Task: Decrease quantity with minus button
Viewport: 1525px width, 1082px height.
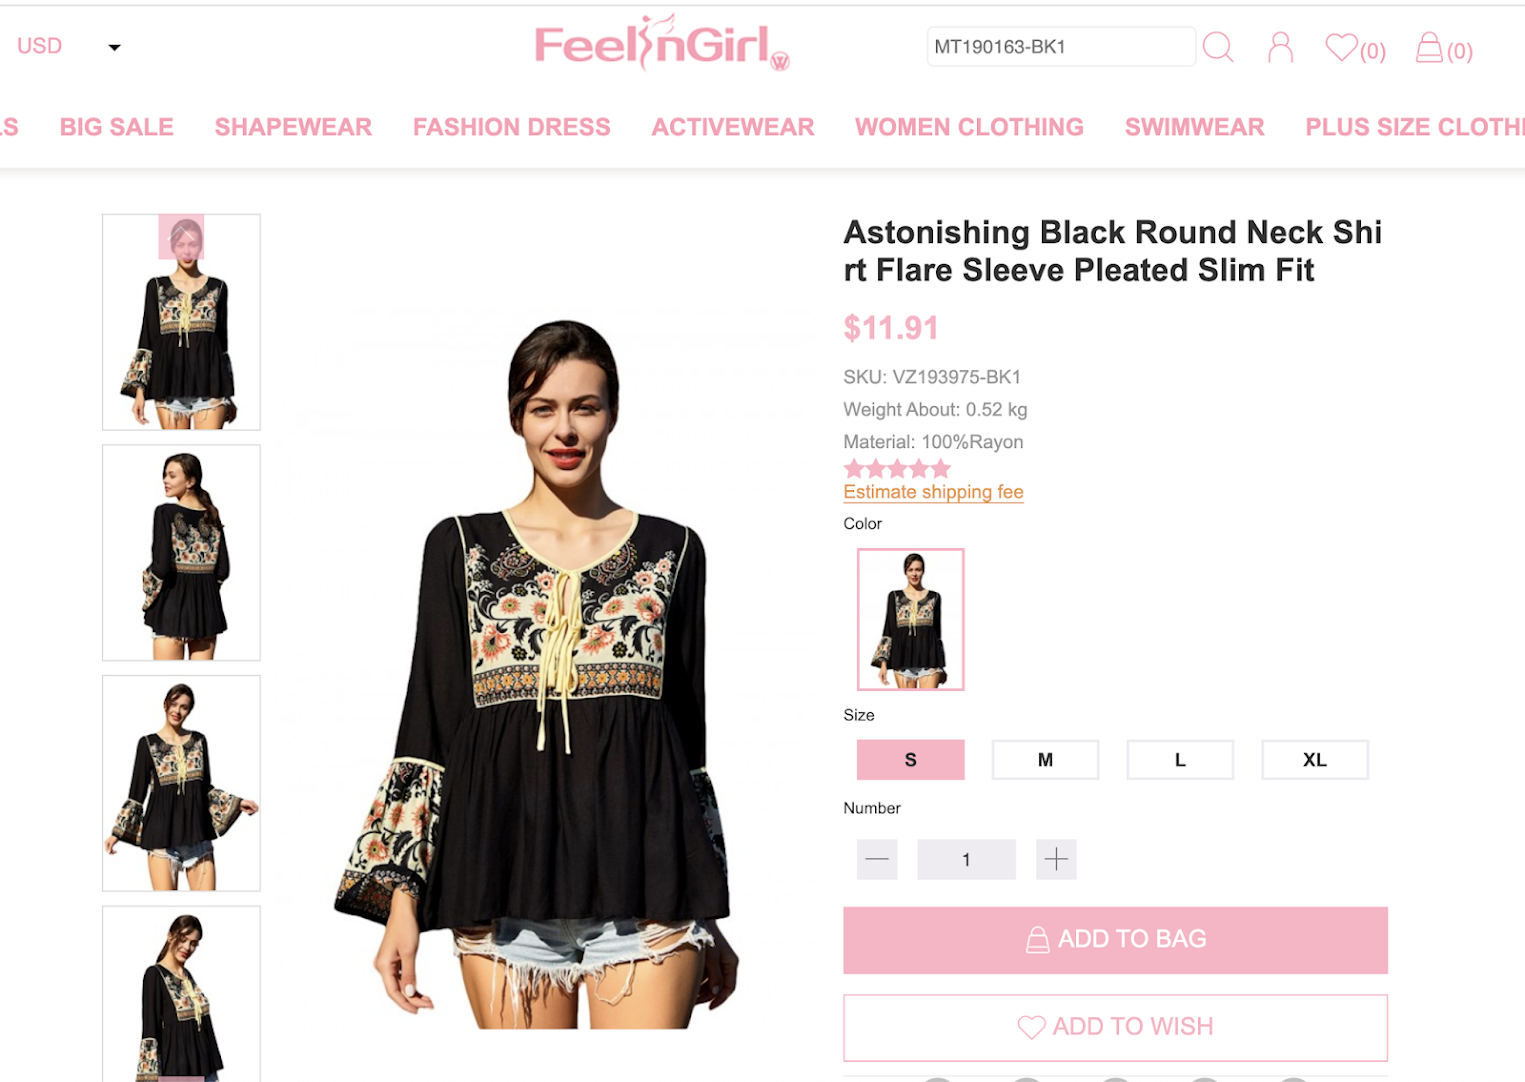Action: point(877,859)
